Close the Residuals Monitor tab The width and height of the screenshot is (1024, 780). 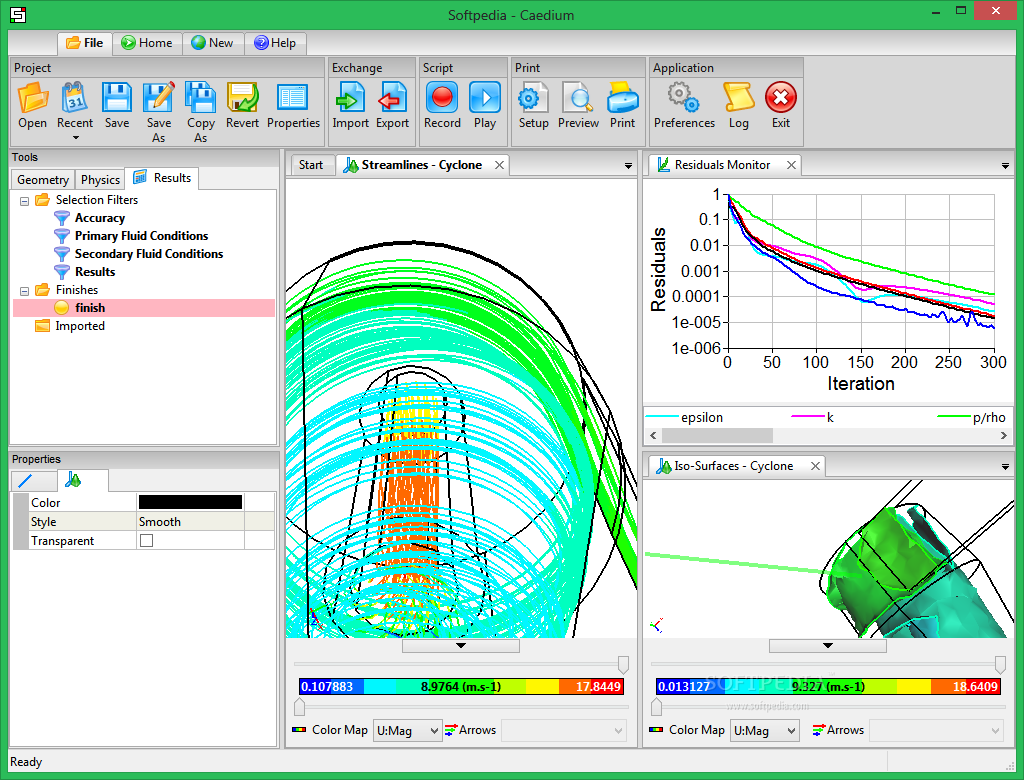click(x=791, y=165)
